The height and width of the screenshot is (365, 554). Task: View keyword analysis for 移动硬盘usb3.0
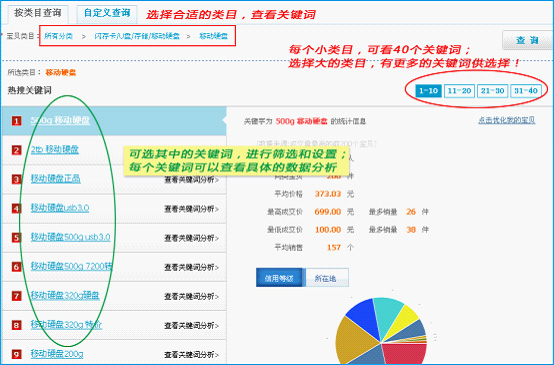click(x=191, y=209)
